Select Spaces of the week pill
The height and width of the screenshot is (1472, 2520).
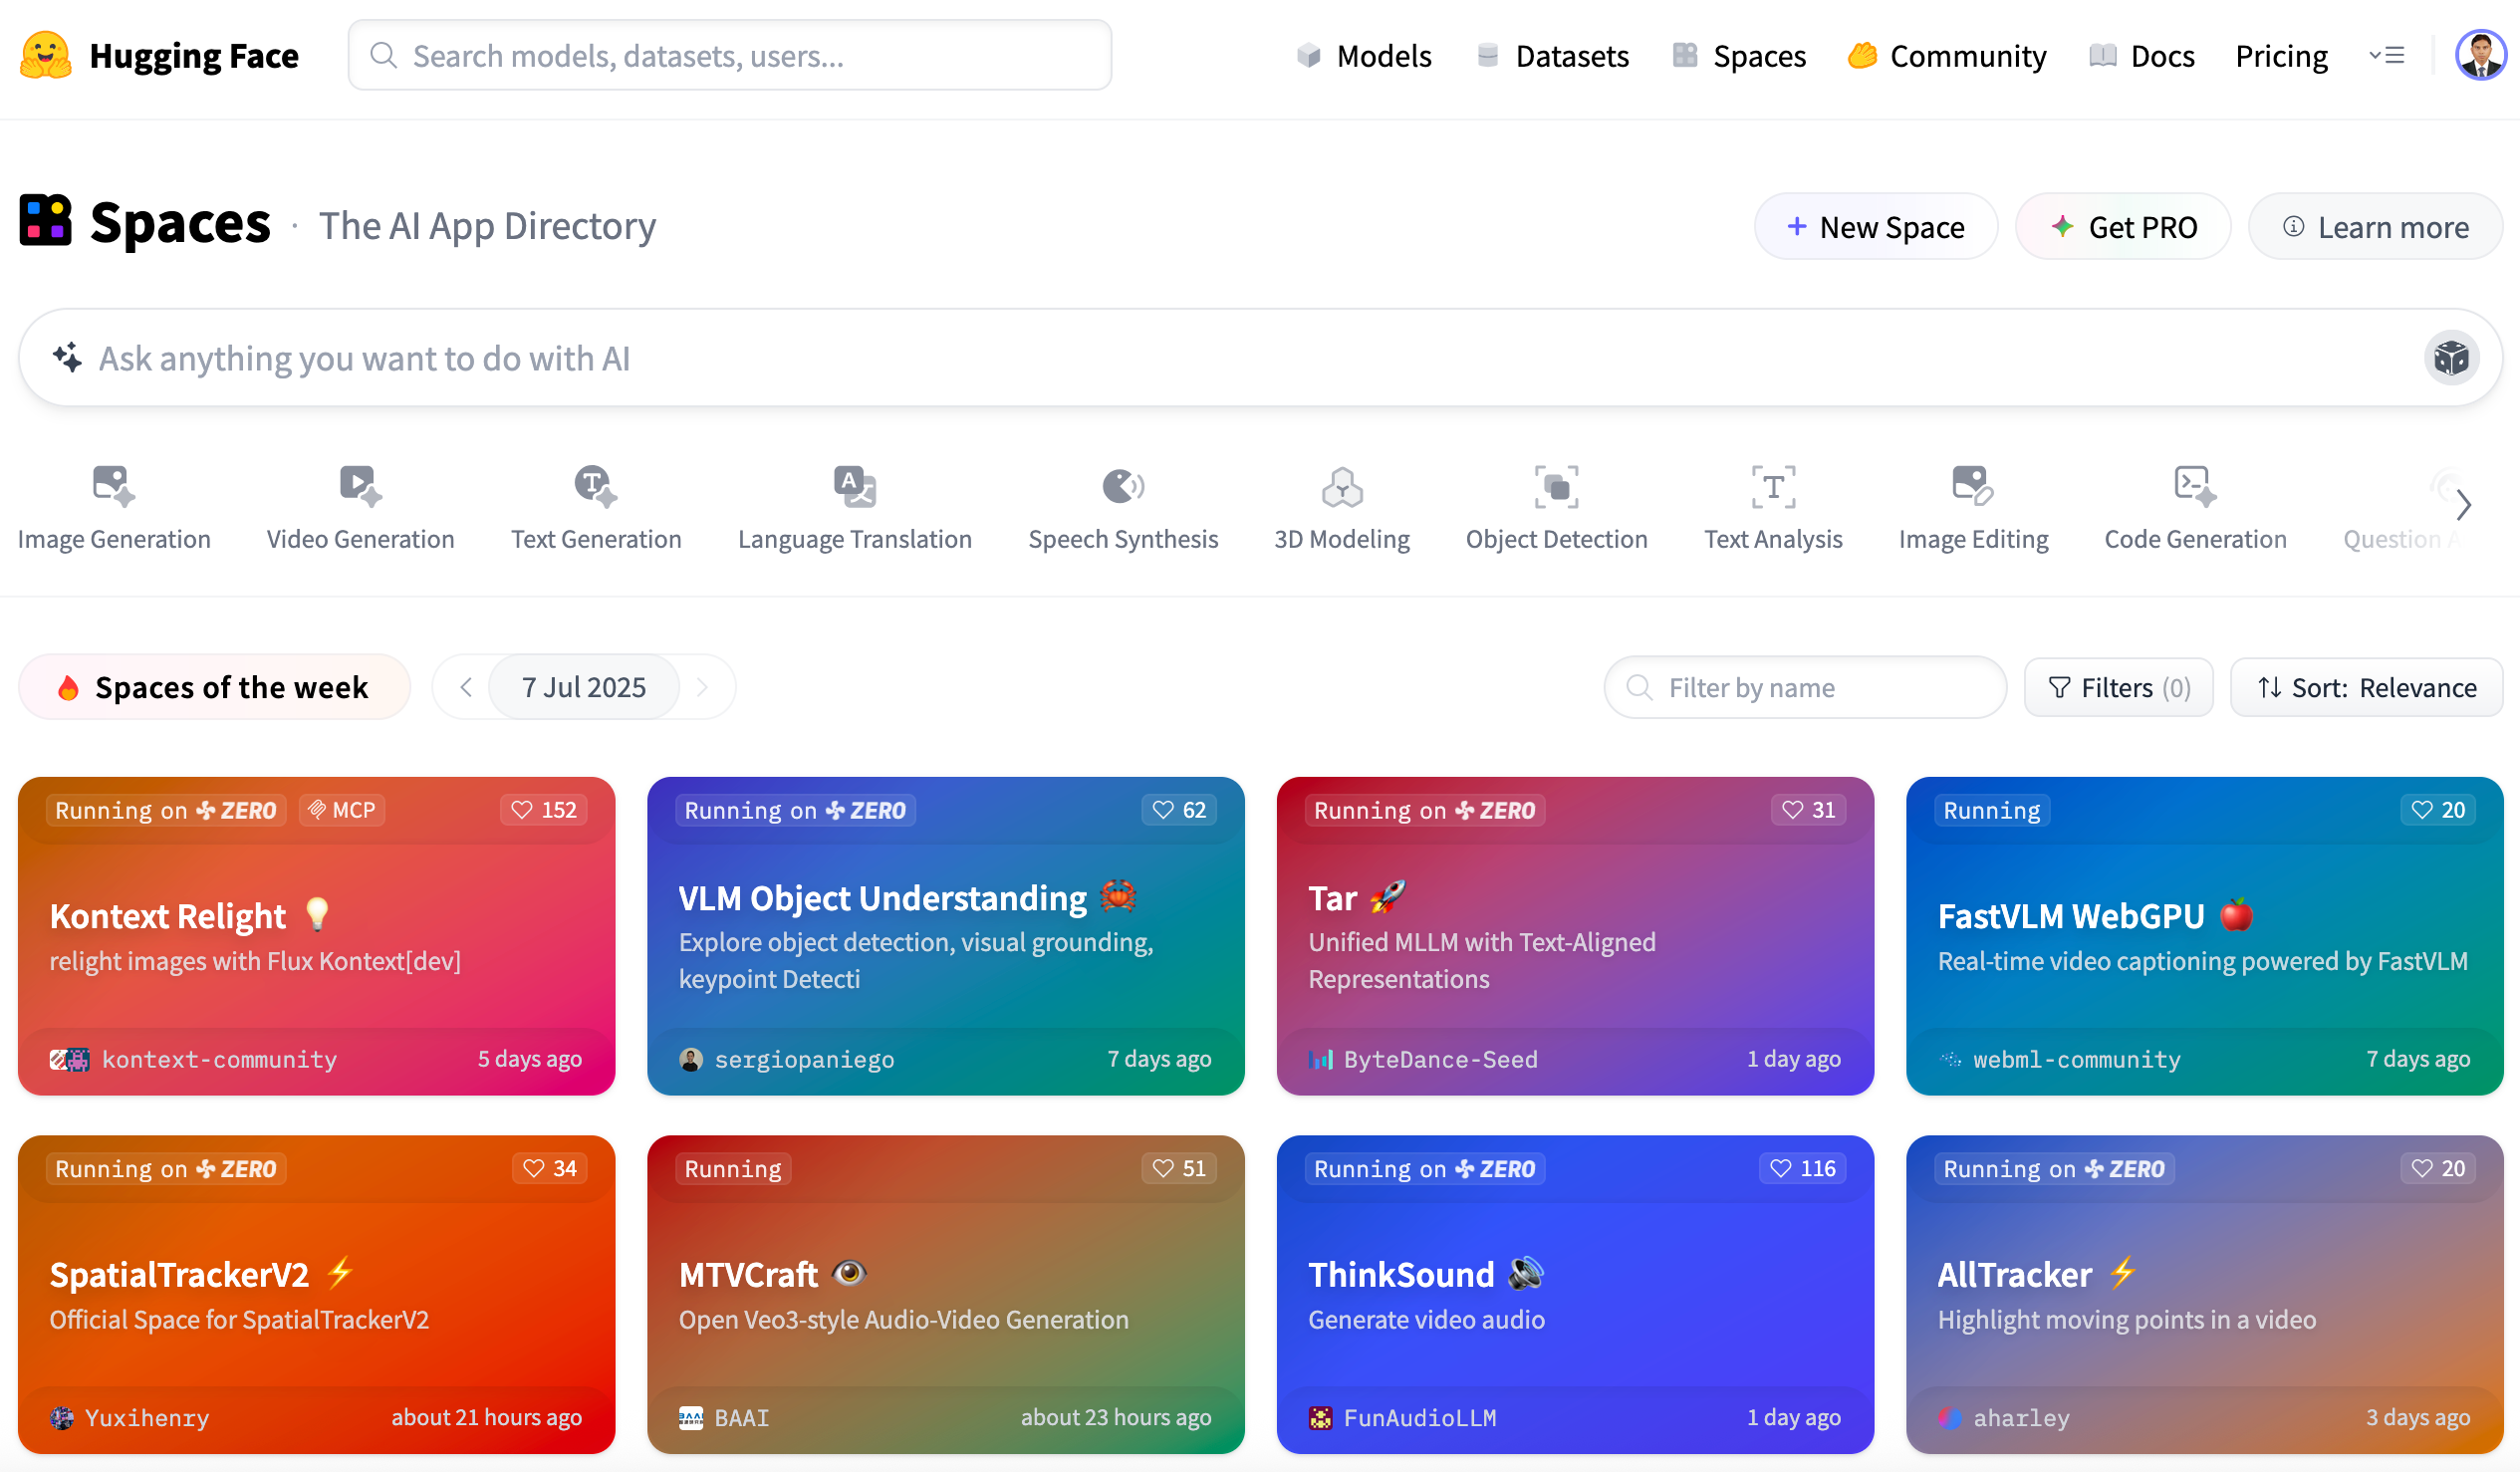coord(214,687)
